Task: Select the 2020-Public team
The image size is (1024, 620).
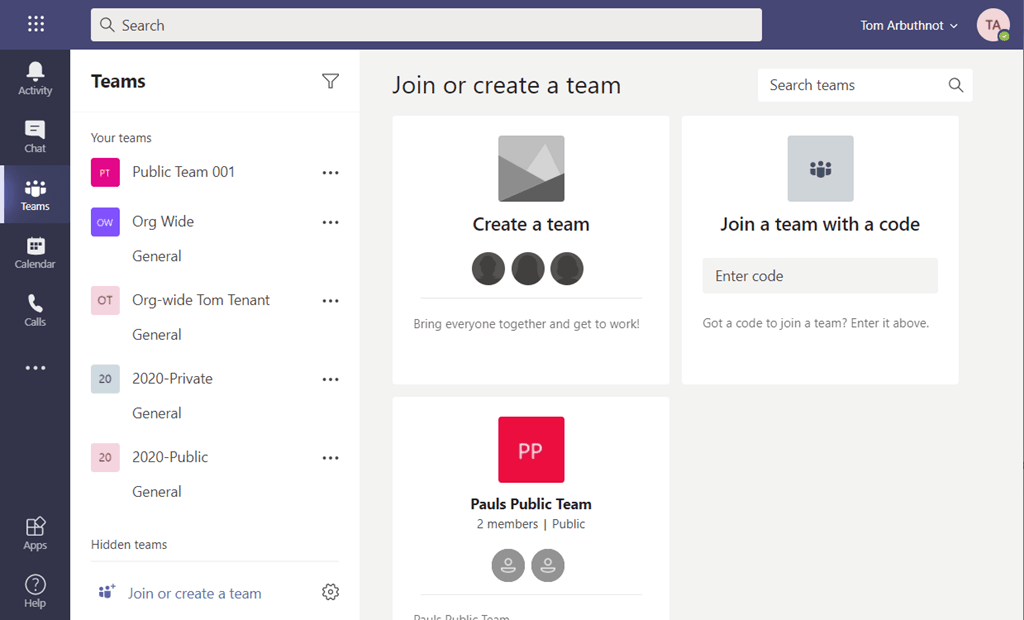Action: [170, 457]
